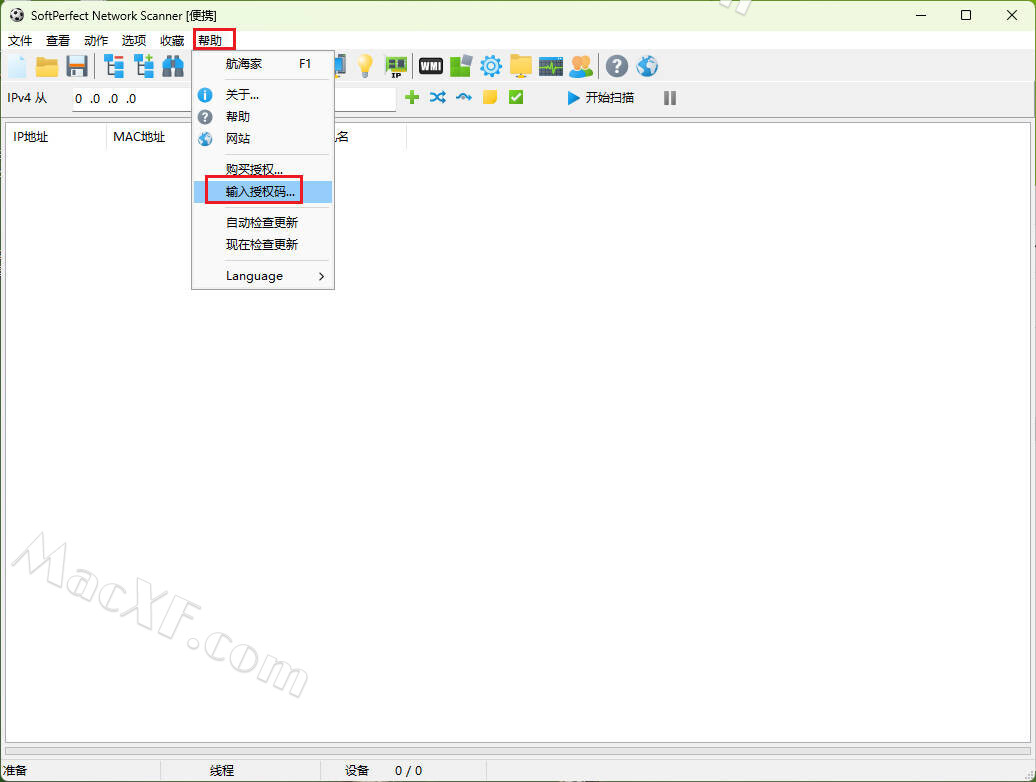Click the green checkmark icon beside the IP range
Screen dimensions: 1036x782
point(516,98)
